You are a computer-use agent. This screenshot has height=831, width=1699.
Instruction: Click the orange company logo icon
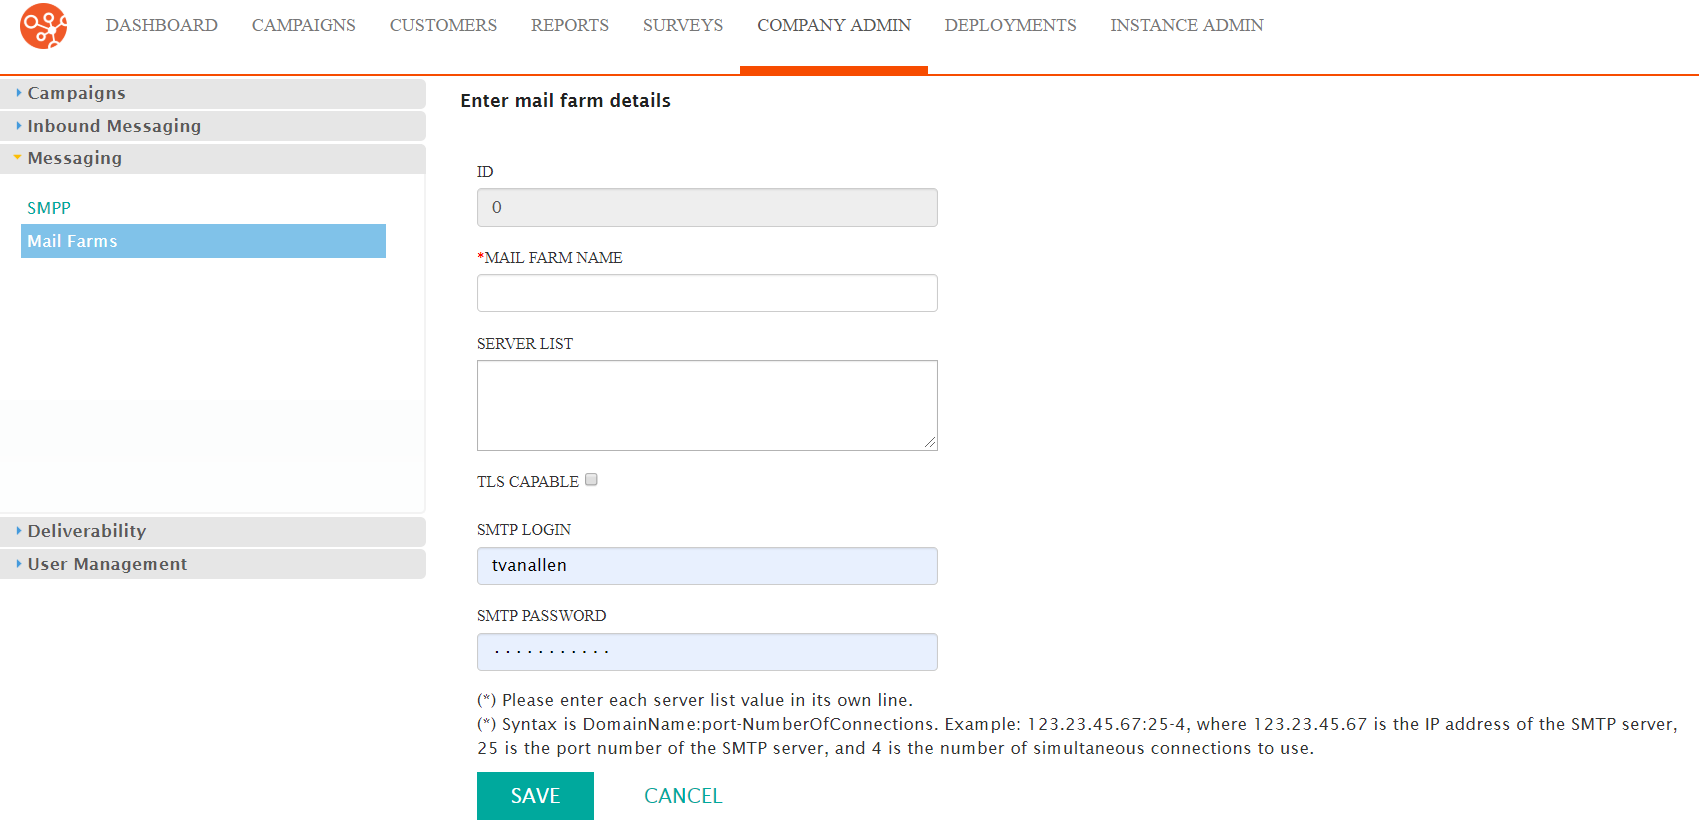click(44, 26)
